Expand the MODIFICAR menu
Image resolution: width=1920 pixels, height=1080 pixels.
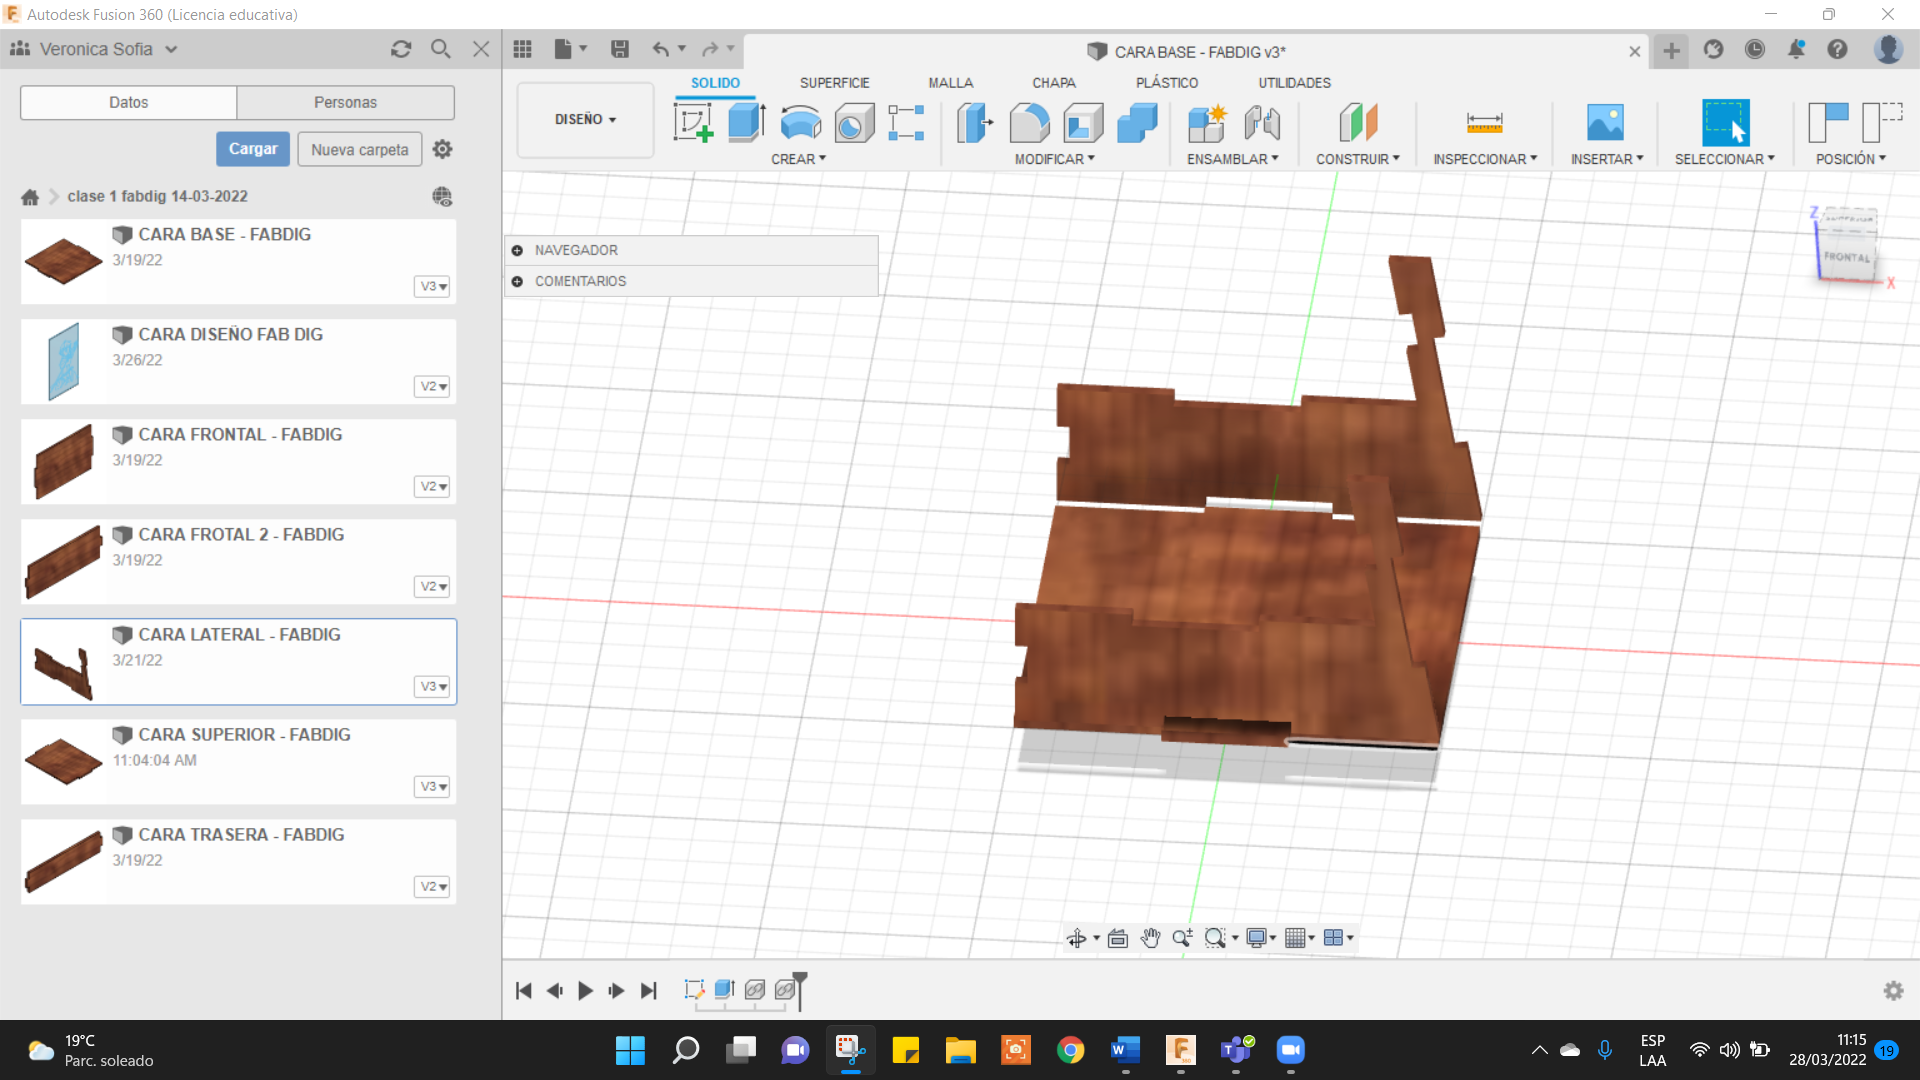coord(1054,159)
